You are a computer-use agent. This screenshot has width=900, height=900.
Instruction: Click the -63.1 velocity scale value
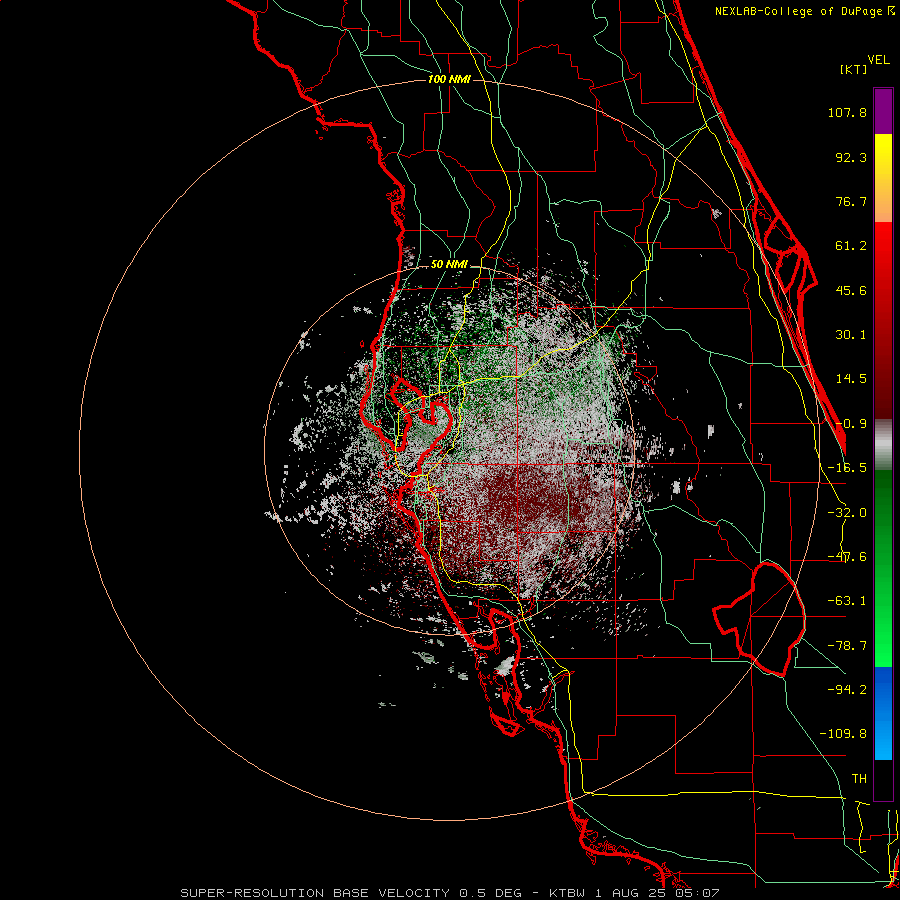point(847,601)
